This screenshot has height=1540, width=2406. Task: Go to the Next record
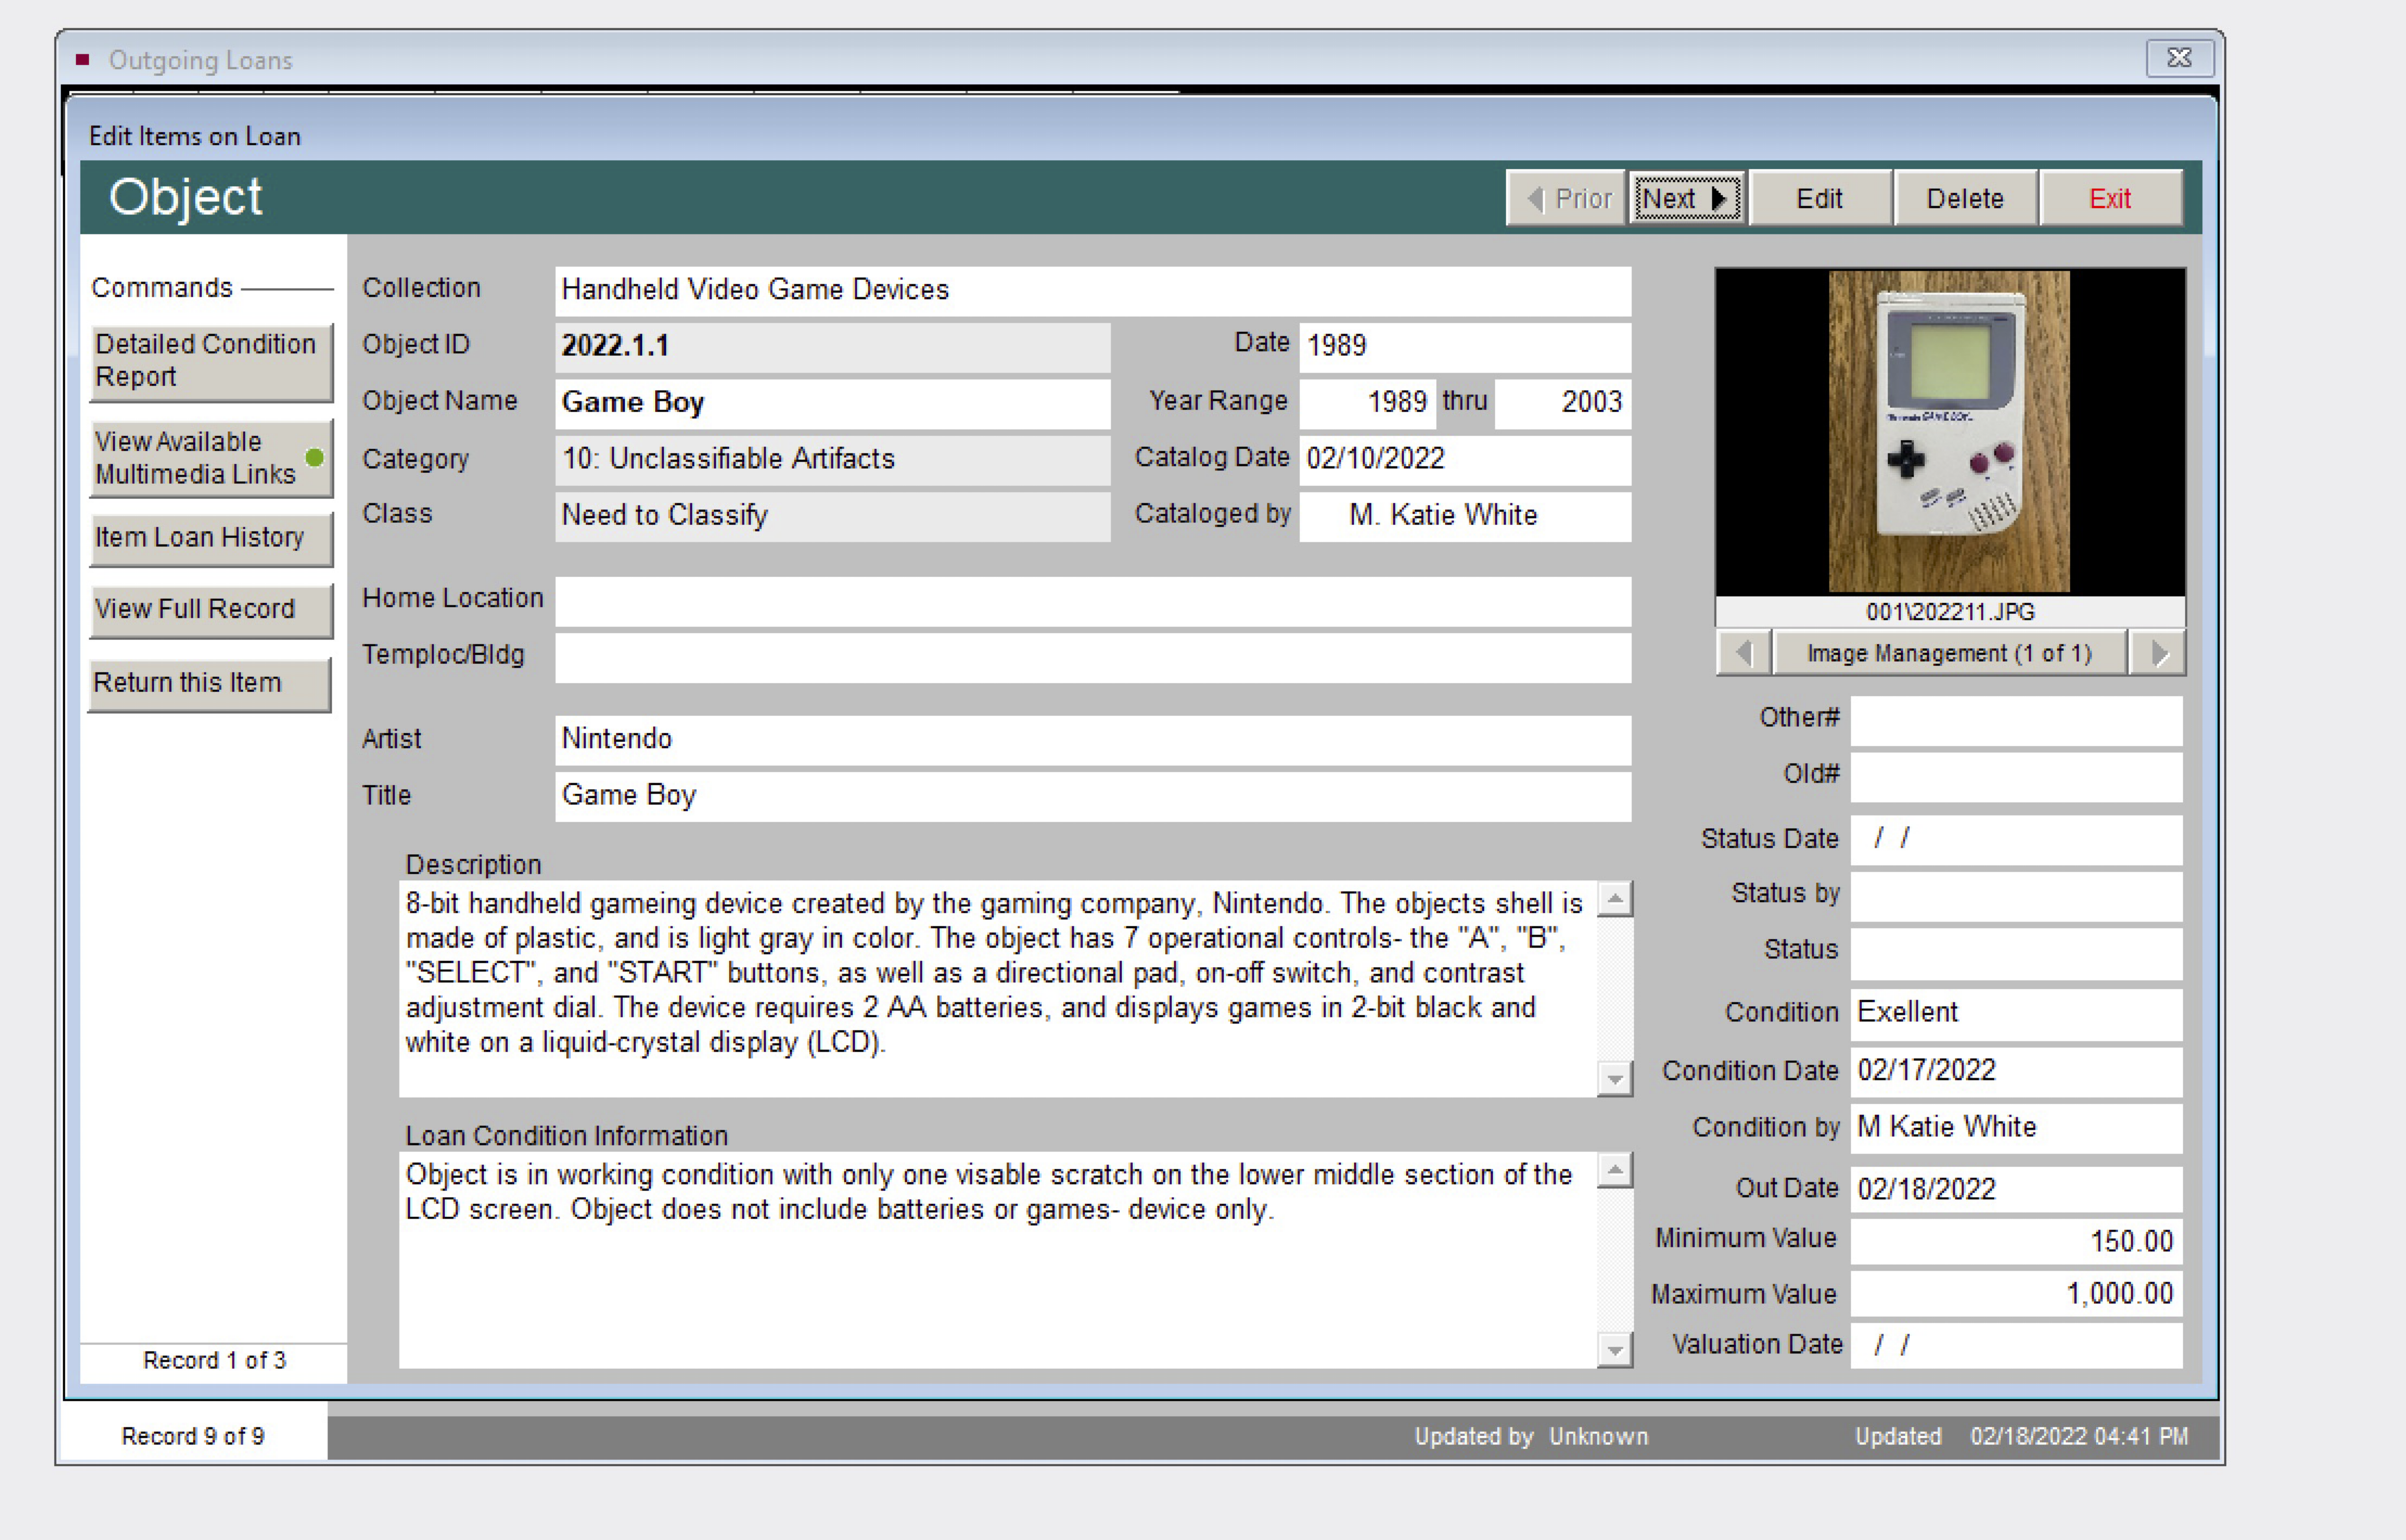pos(1686,198)
